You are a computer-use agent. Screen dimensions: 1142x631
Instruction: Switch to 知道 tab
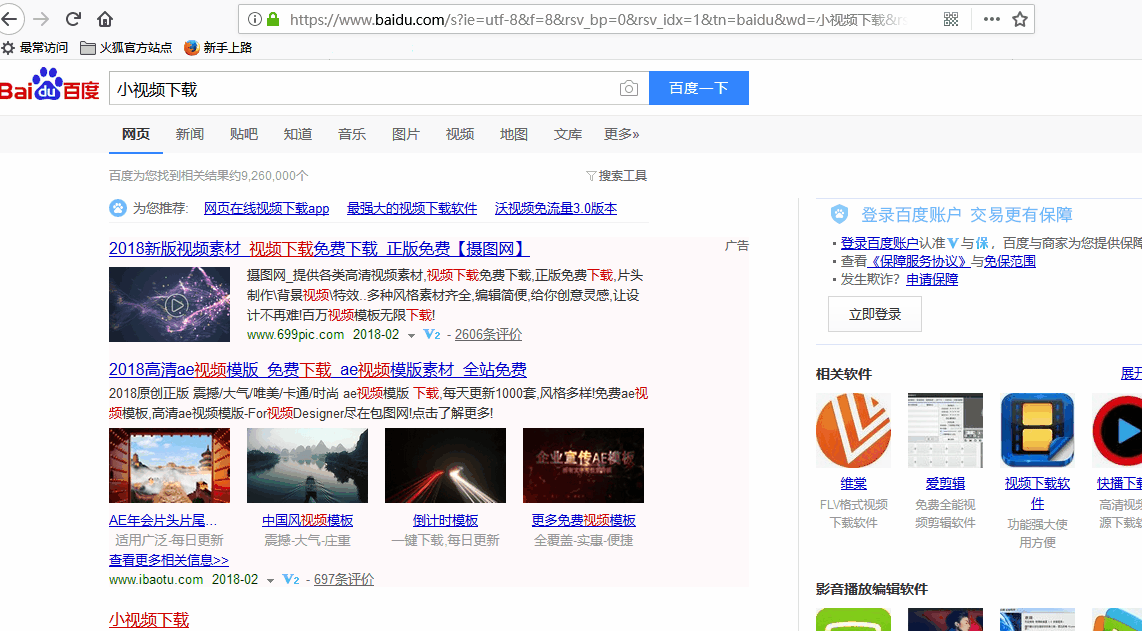[x=298, y=134]
